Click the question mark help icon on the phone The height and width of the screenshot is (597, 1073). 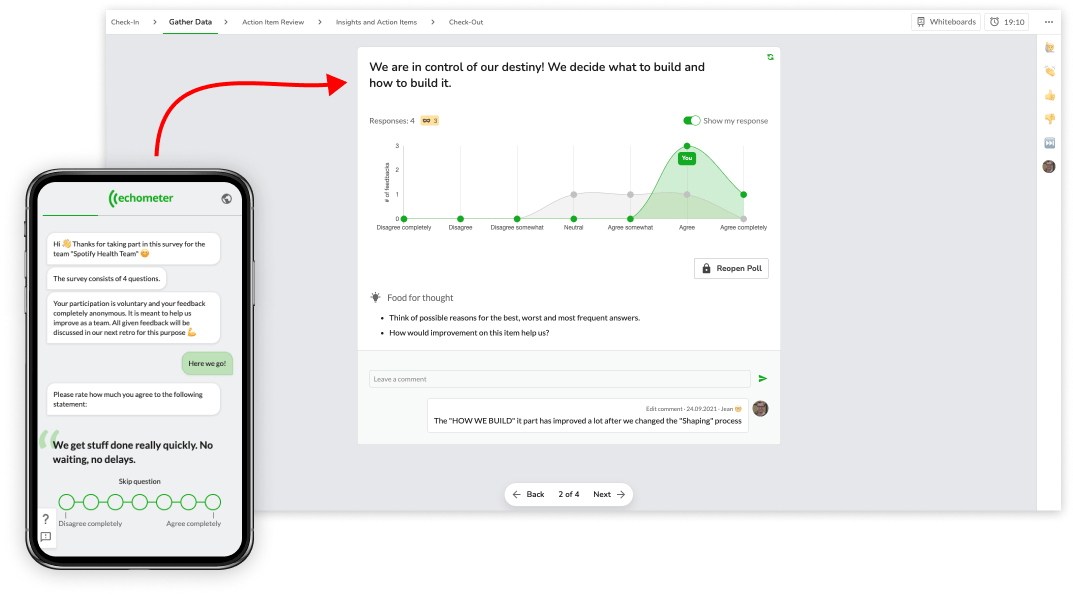pos(45,519)
